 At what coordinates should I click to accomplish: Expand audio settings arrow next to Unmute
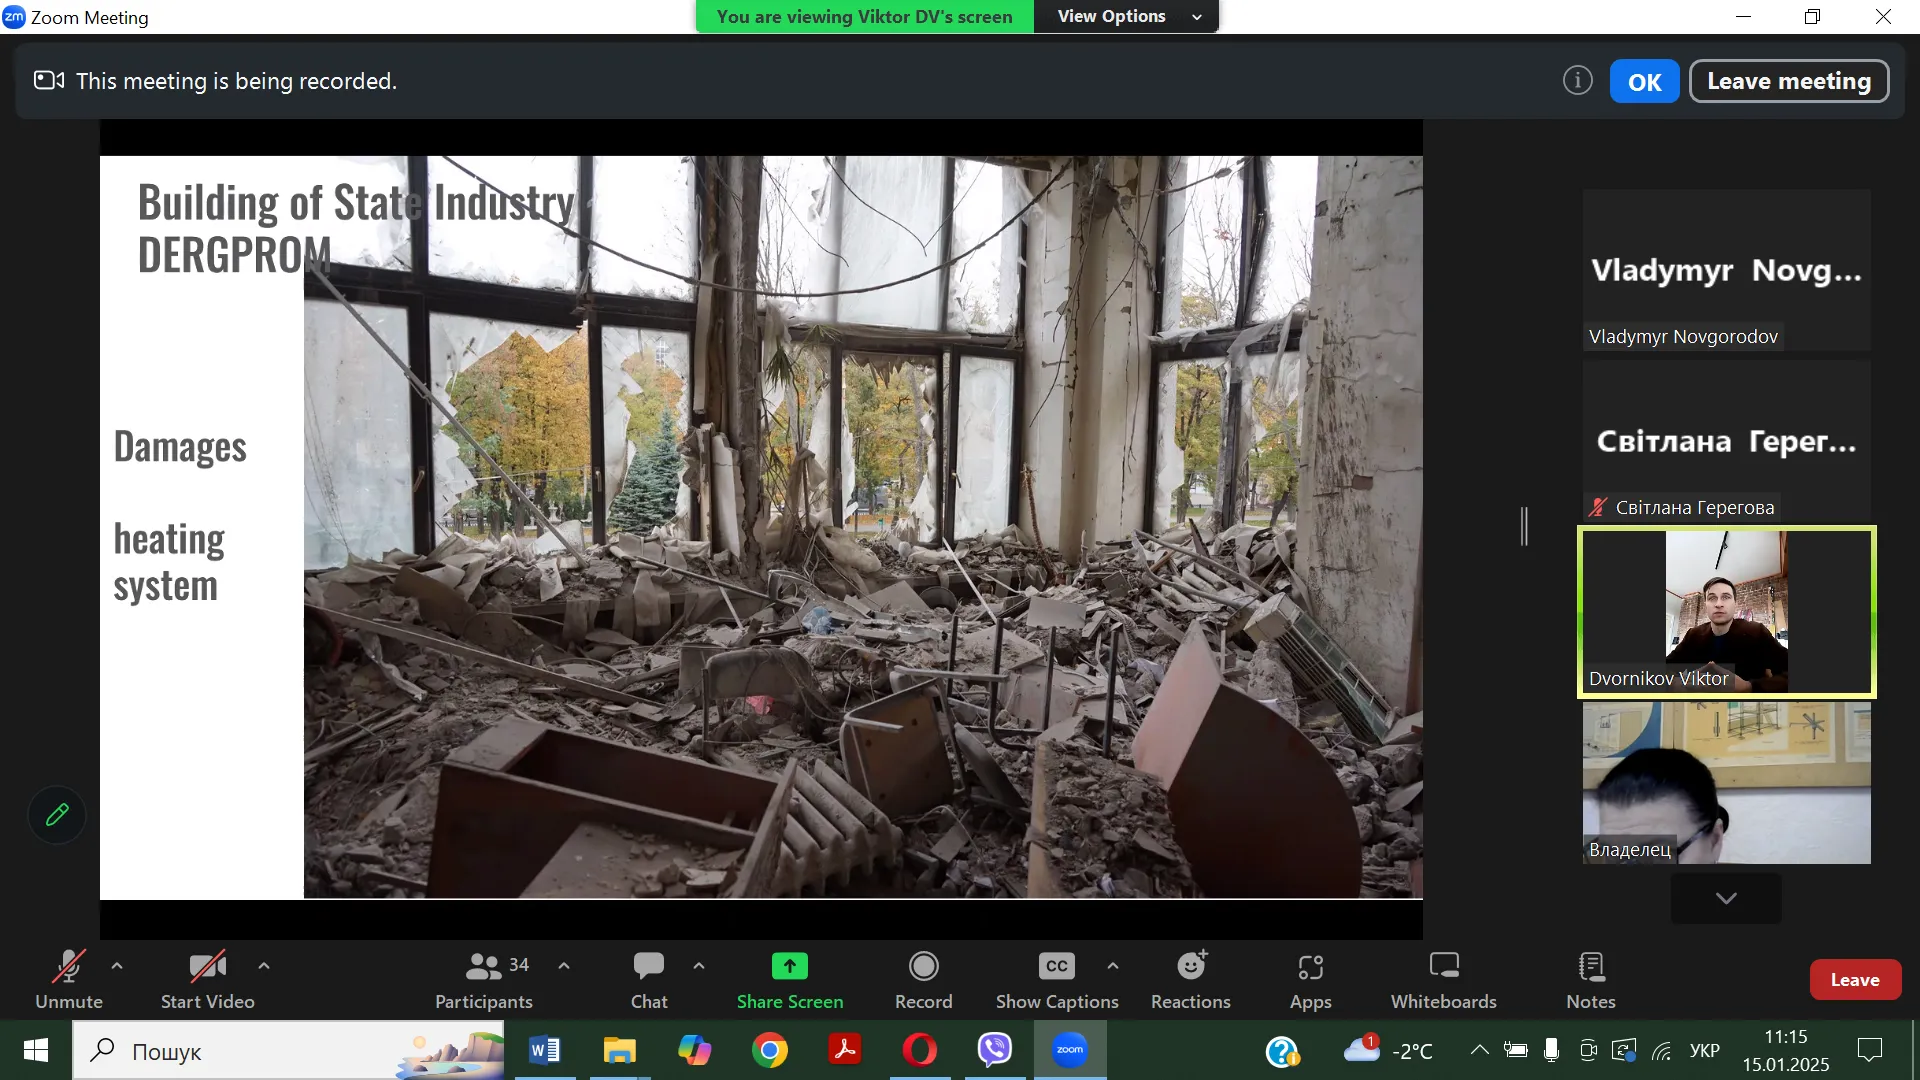tap(117, 966)
